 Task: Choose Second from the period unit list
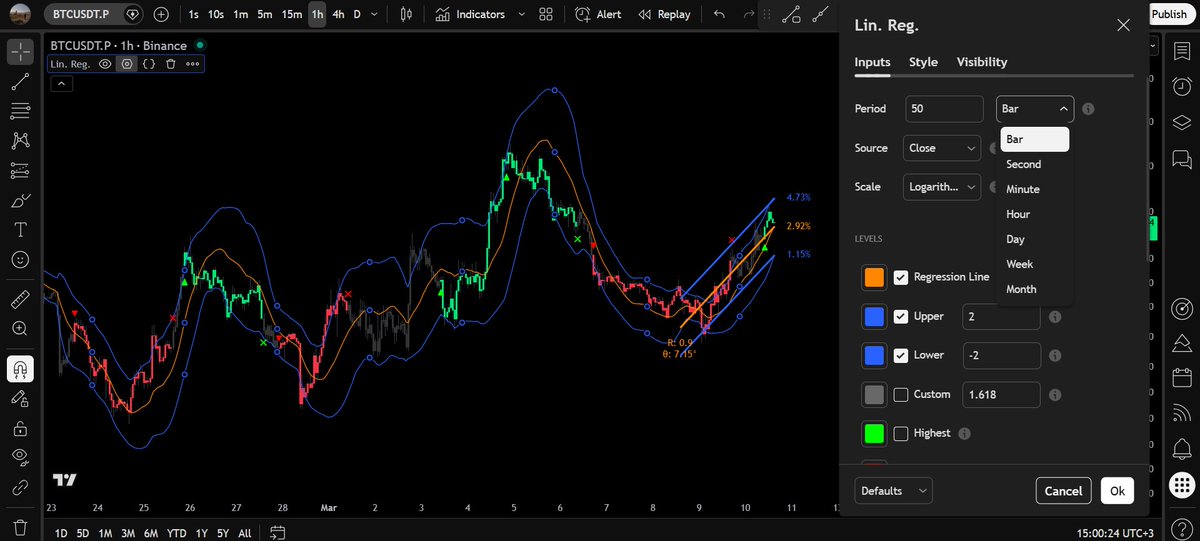pyautogui.click(x=1035, y=164)
